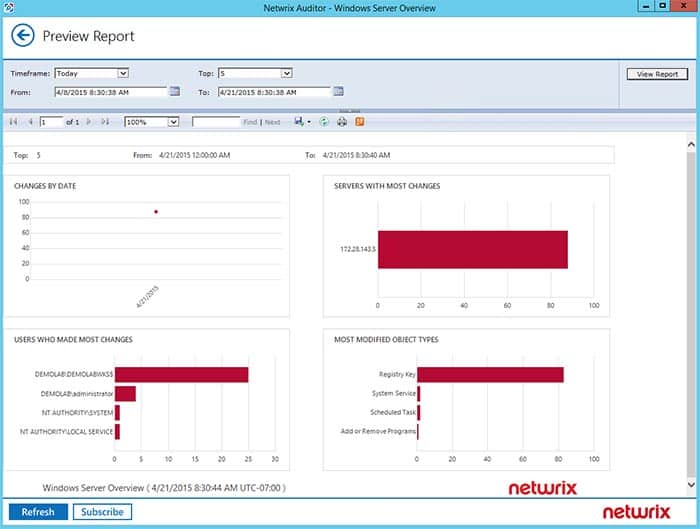Click the vertical scrollbar track
The image size is (700, 529).
click(691, 312)
